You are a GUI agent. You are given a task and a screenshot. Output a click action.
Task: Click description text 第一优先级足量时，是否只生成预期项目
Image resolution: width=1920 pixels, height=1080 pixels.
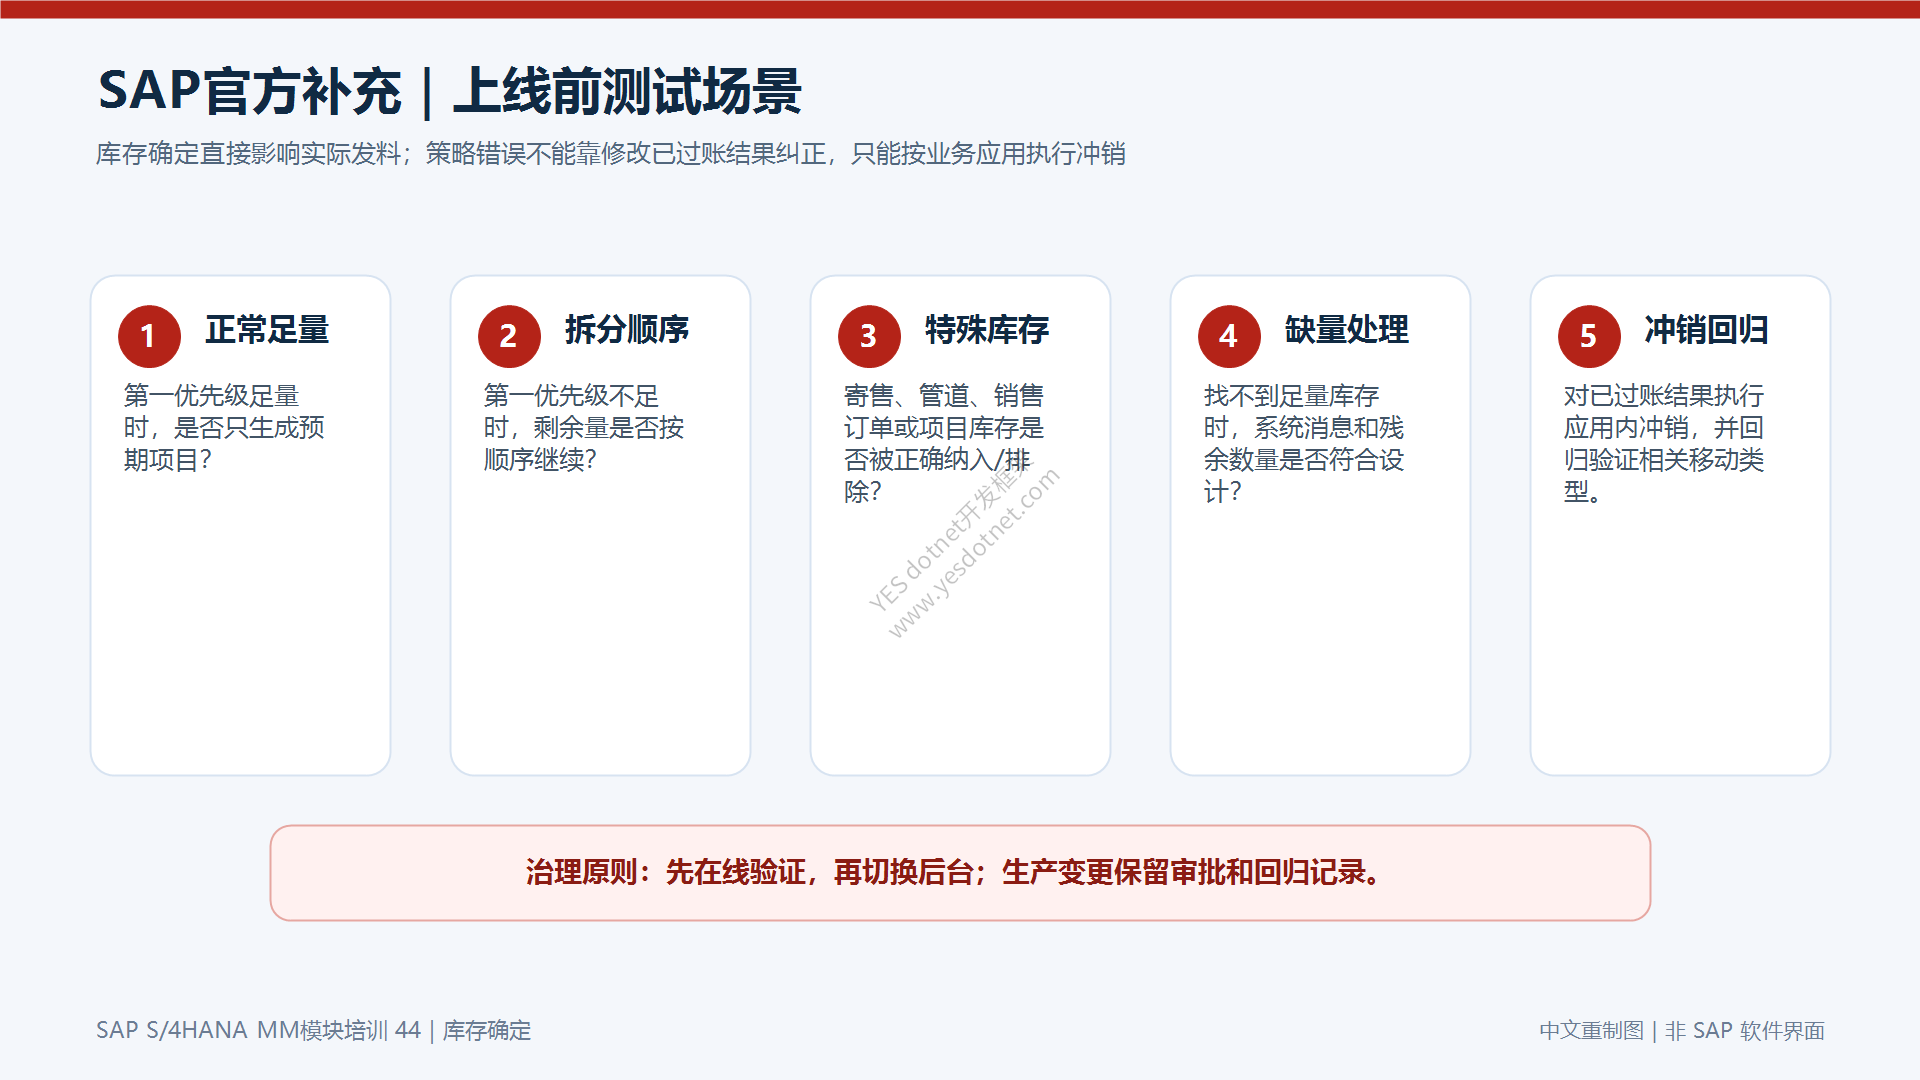pos(224,428)
